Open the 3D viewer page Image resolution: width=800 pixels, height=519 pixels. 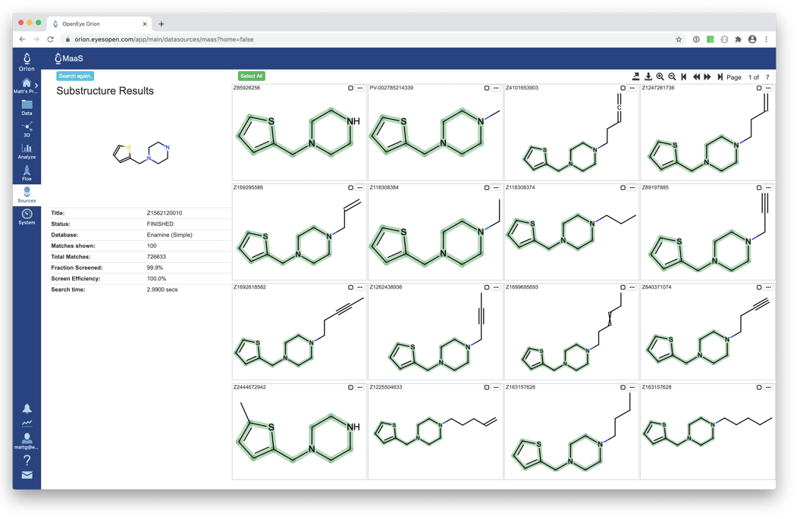(27, 129)
